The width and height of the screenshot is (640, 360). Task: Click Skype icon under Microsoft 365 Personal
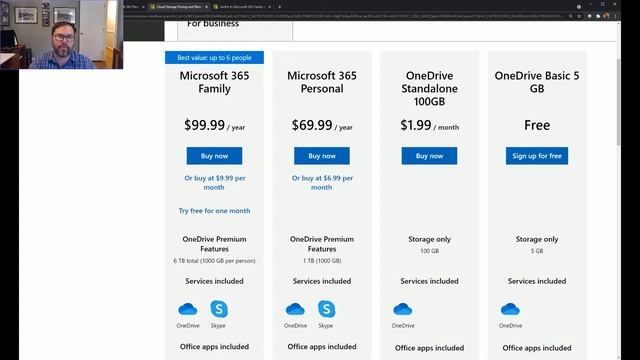click(326, 309)
